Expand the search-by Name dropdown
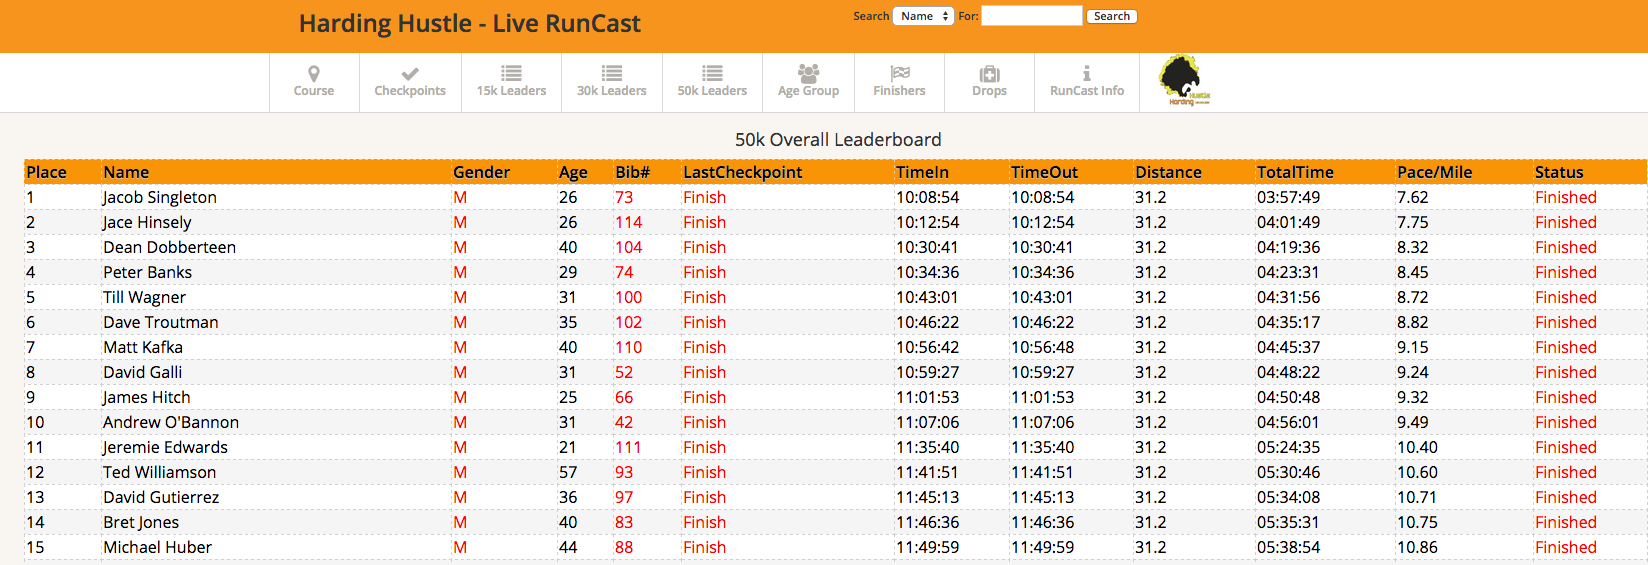The image size is (1648, 565). 922,16
